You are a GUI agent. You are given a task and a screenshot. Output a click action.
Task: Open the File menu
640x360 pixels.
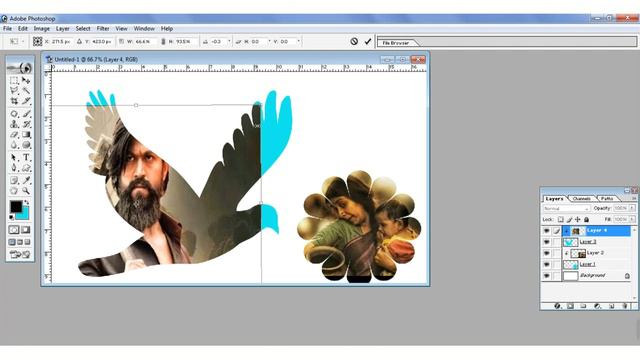[x=7, y=29]
